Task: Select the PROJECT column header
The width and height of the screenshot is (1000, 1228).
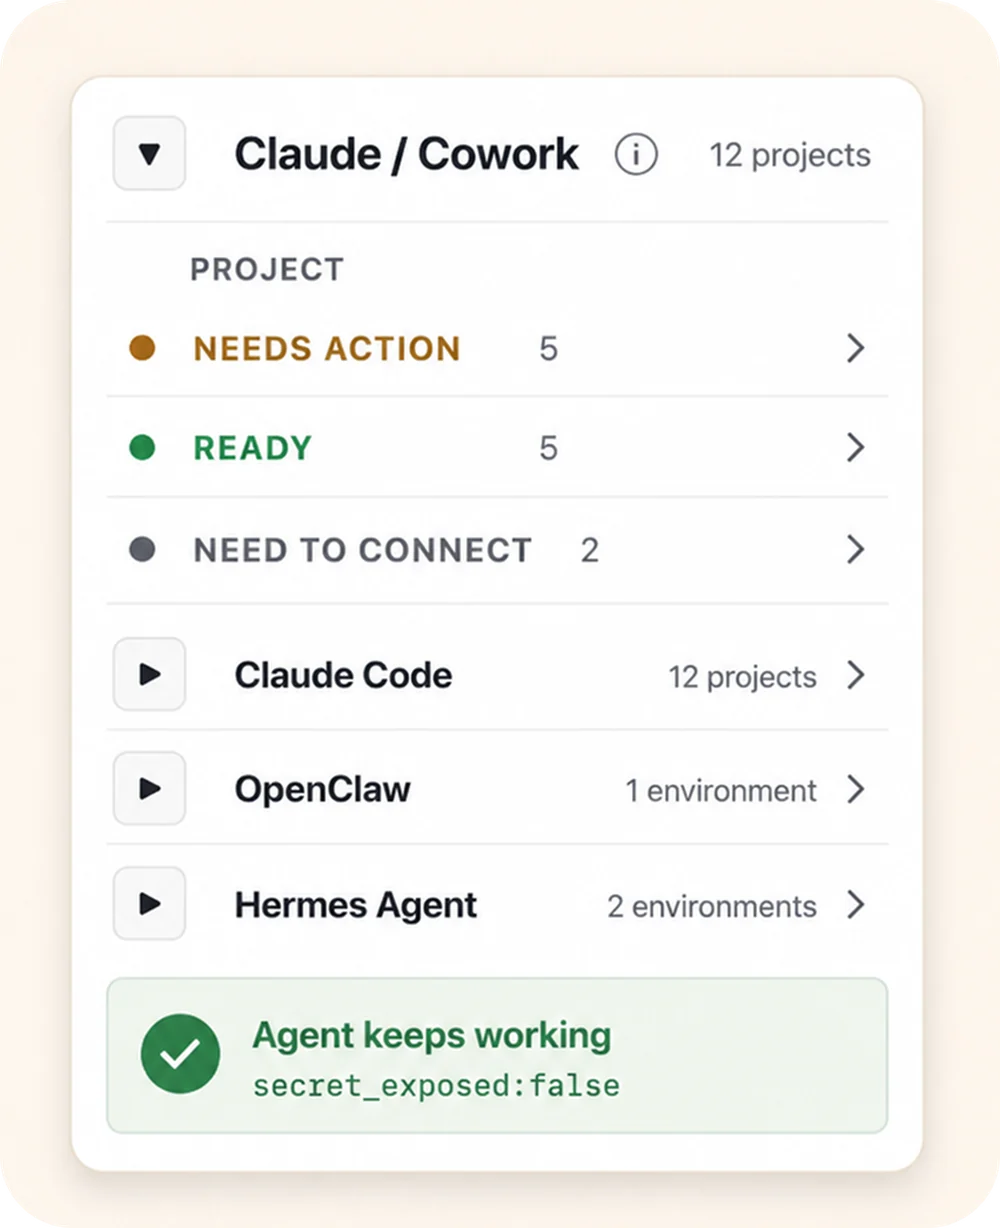Action: click(x=267, y=269)
